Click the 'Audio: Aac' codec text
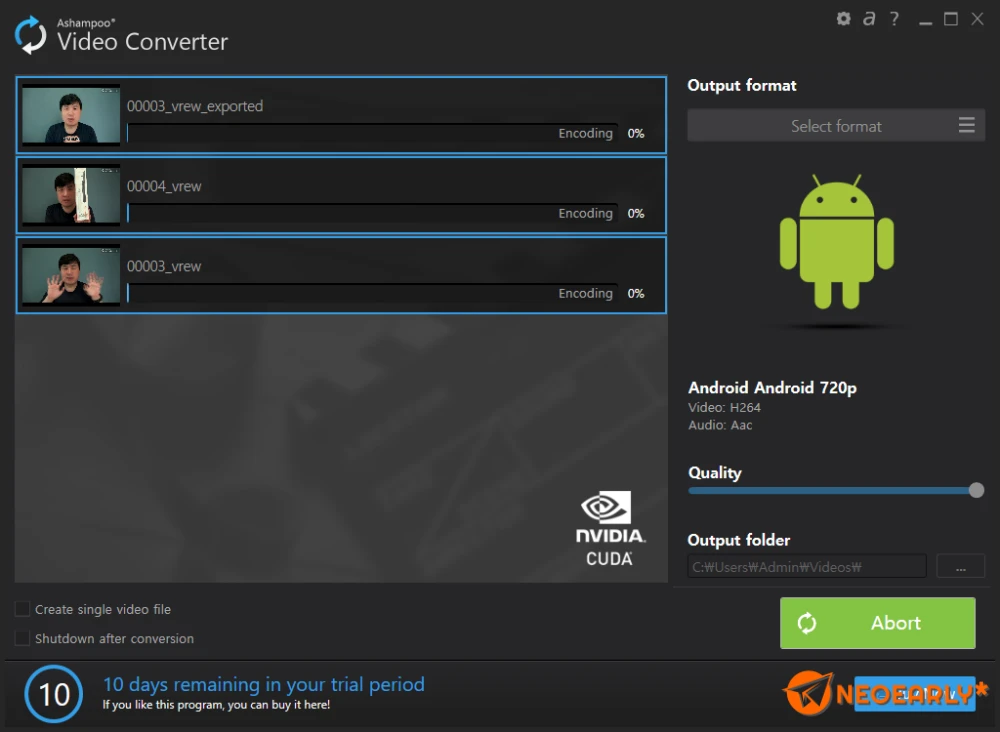Viewport: 1000px width, 732px height. 720,425
